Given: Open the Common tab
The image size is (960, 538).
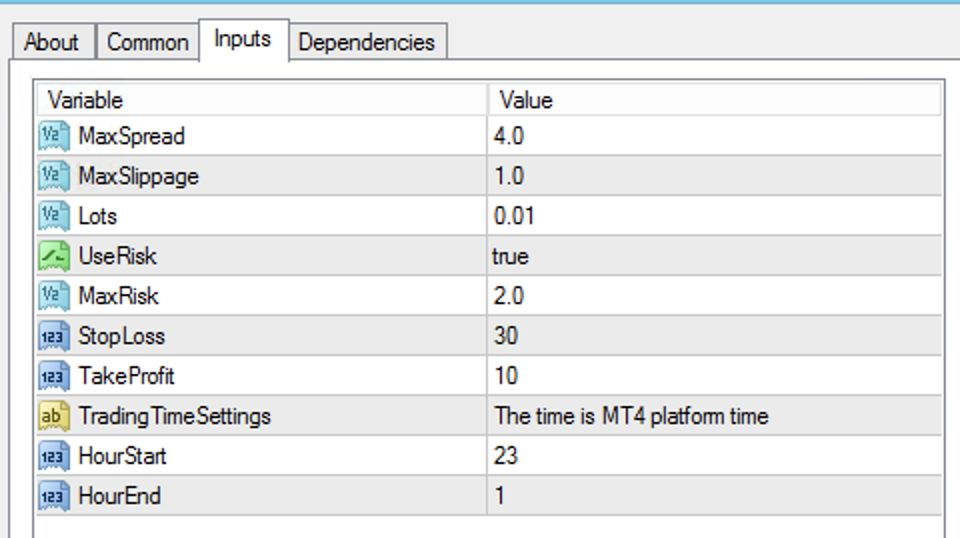Looking at the screenshot, I should tap(147, 42).
